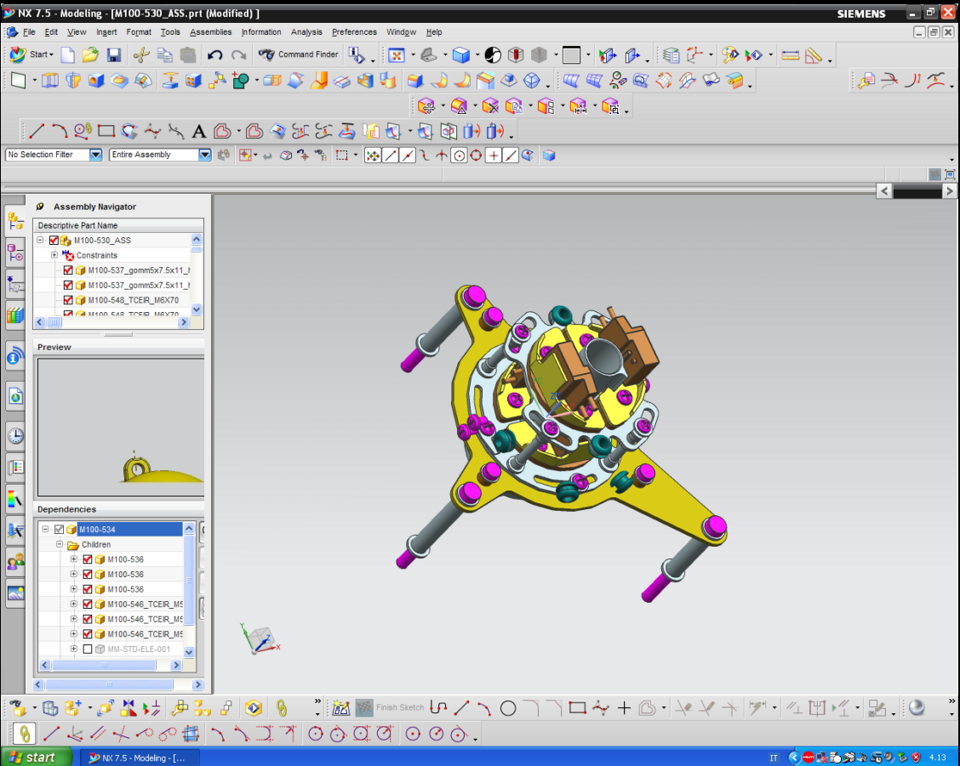This screenshot has height=766, width=960.
Task: Check the MM-STD-ELE-001 checkbox
Action: (88, 649)
